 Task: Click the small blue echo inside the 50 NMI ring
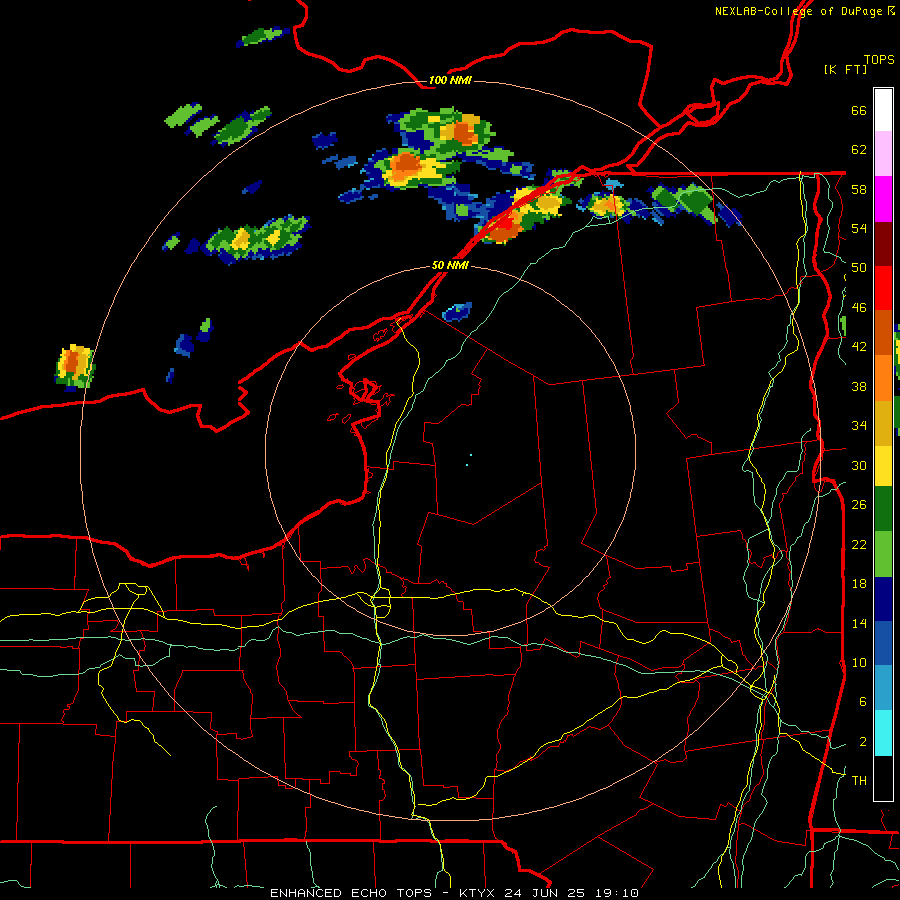point(457,312)
